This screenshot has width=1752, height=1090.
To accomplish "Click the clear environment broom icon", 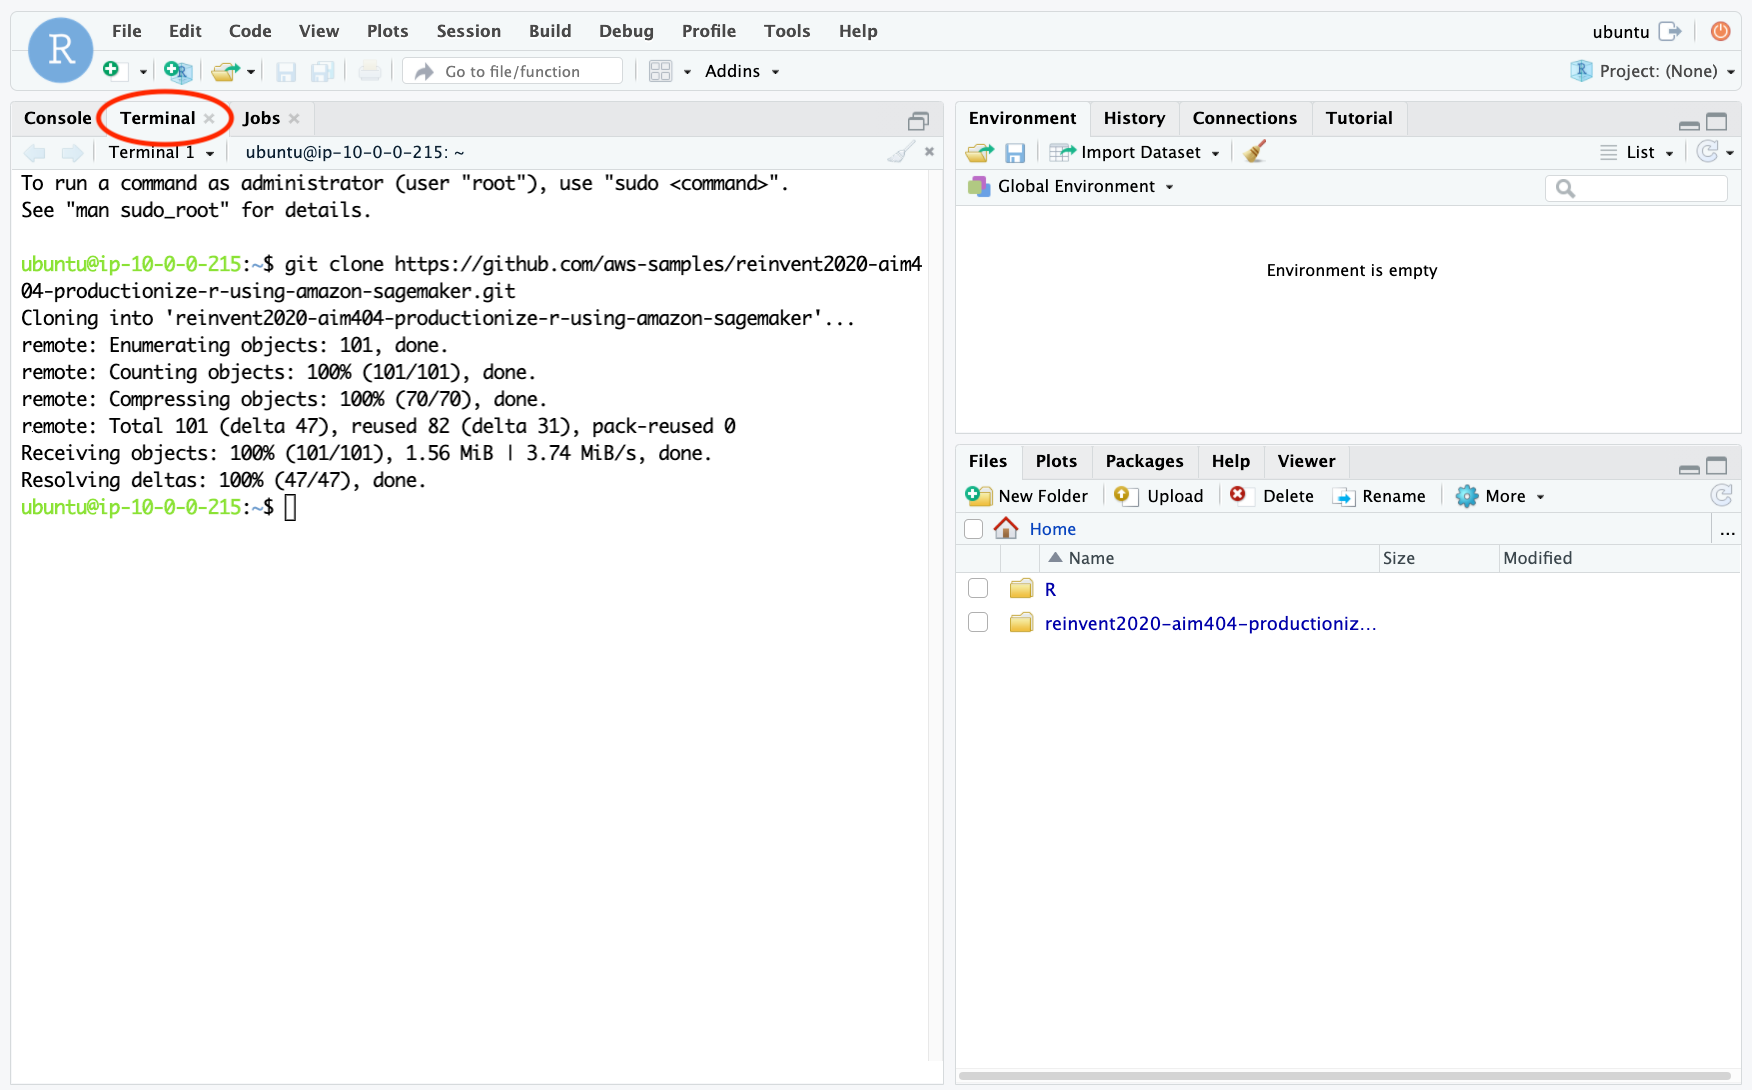I will point(1254,151).
